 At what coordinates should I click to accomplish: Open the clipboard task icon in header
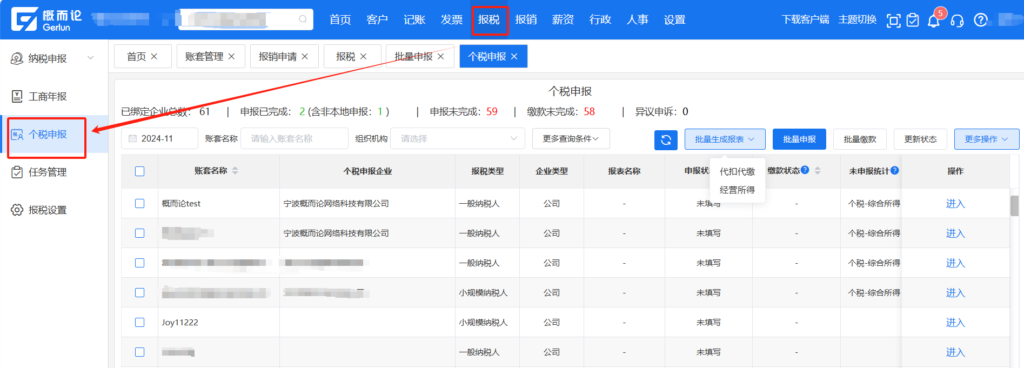(x=913, y=20)
